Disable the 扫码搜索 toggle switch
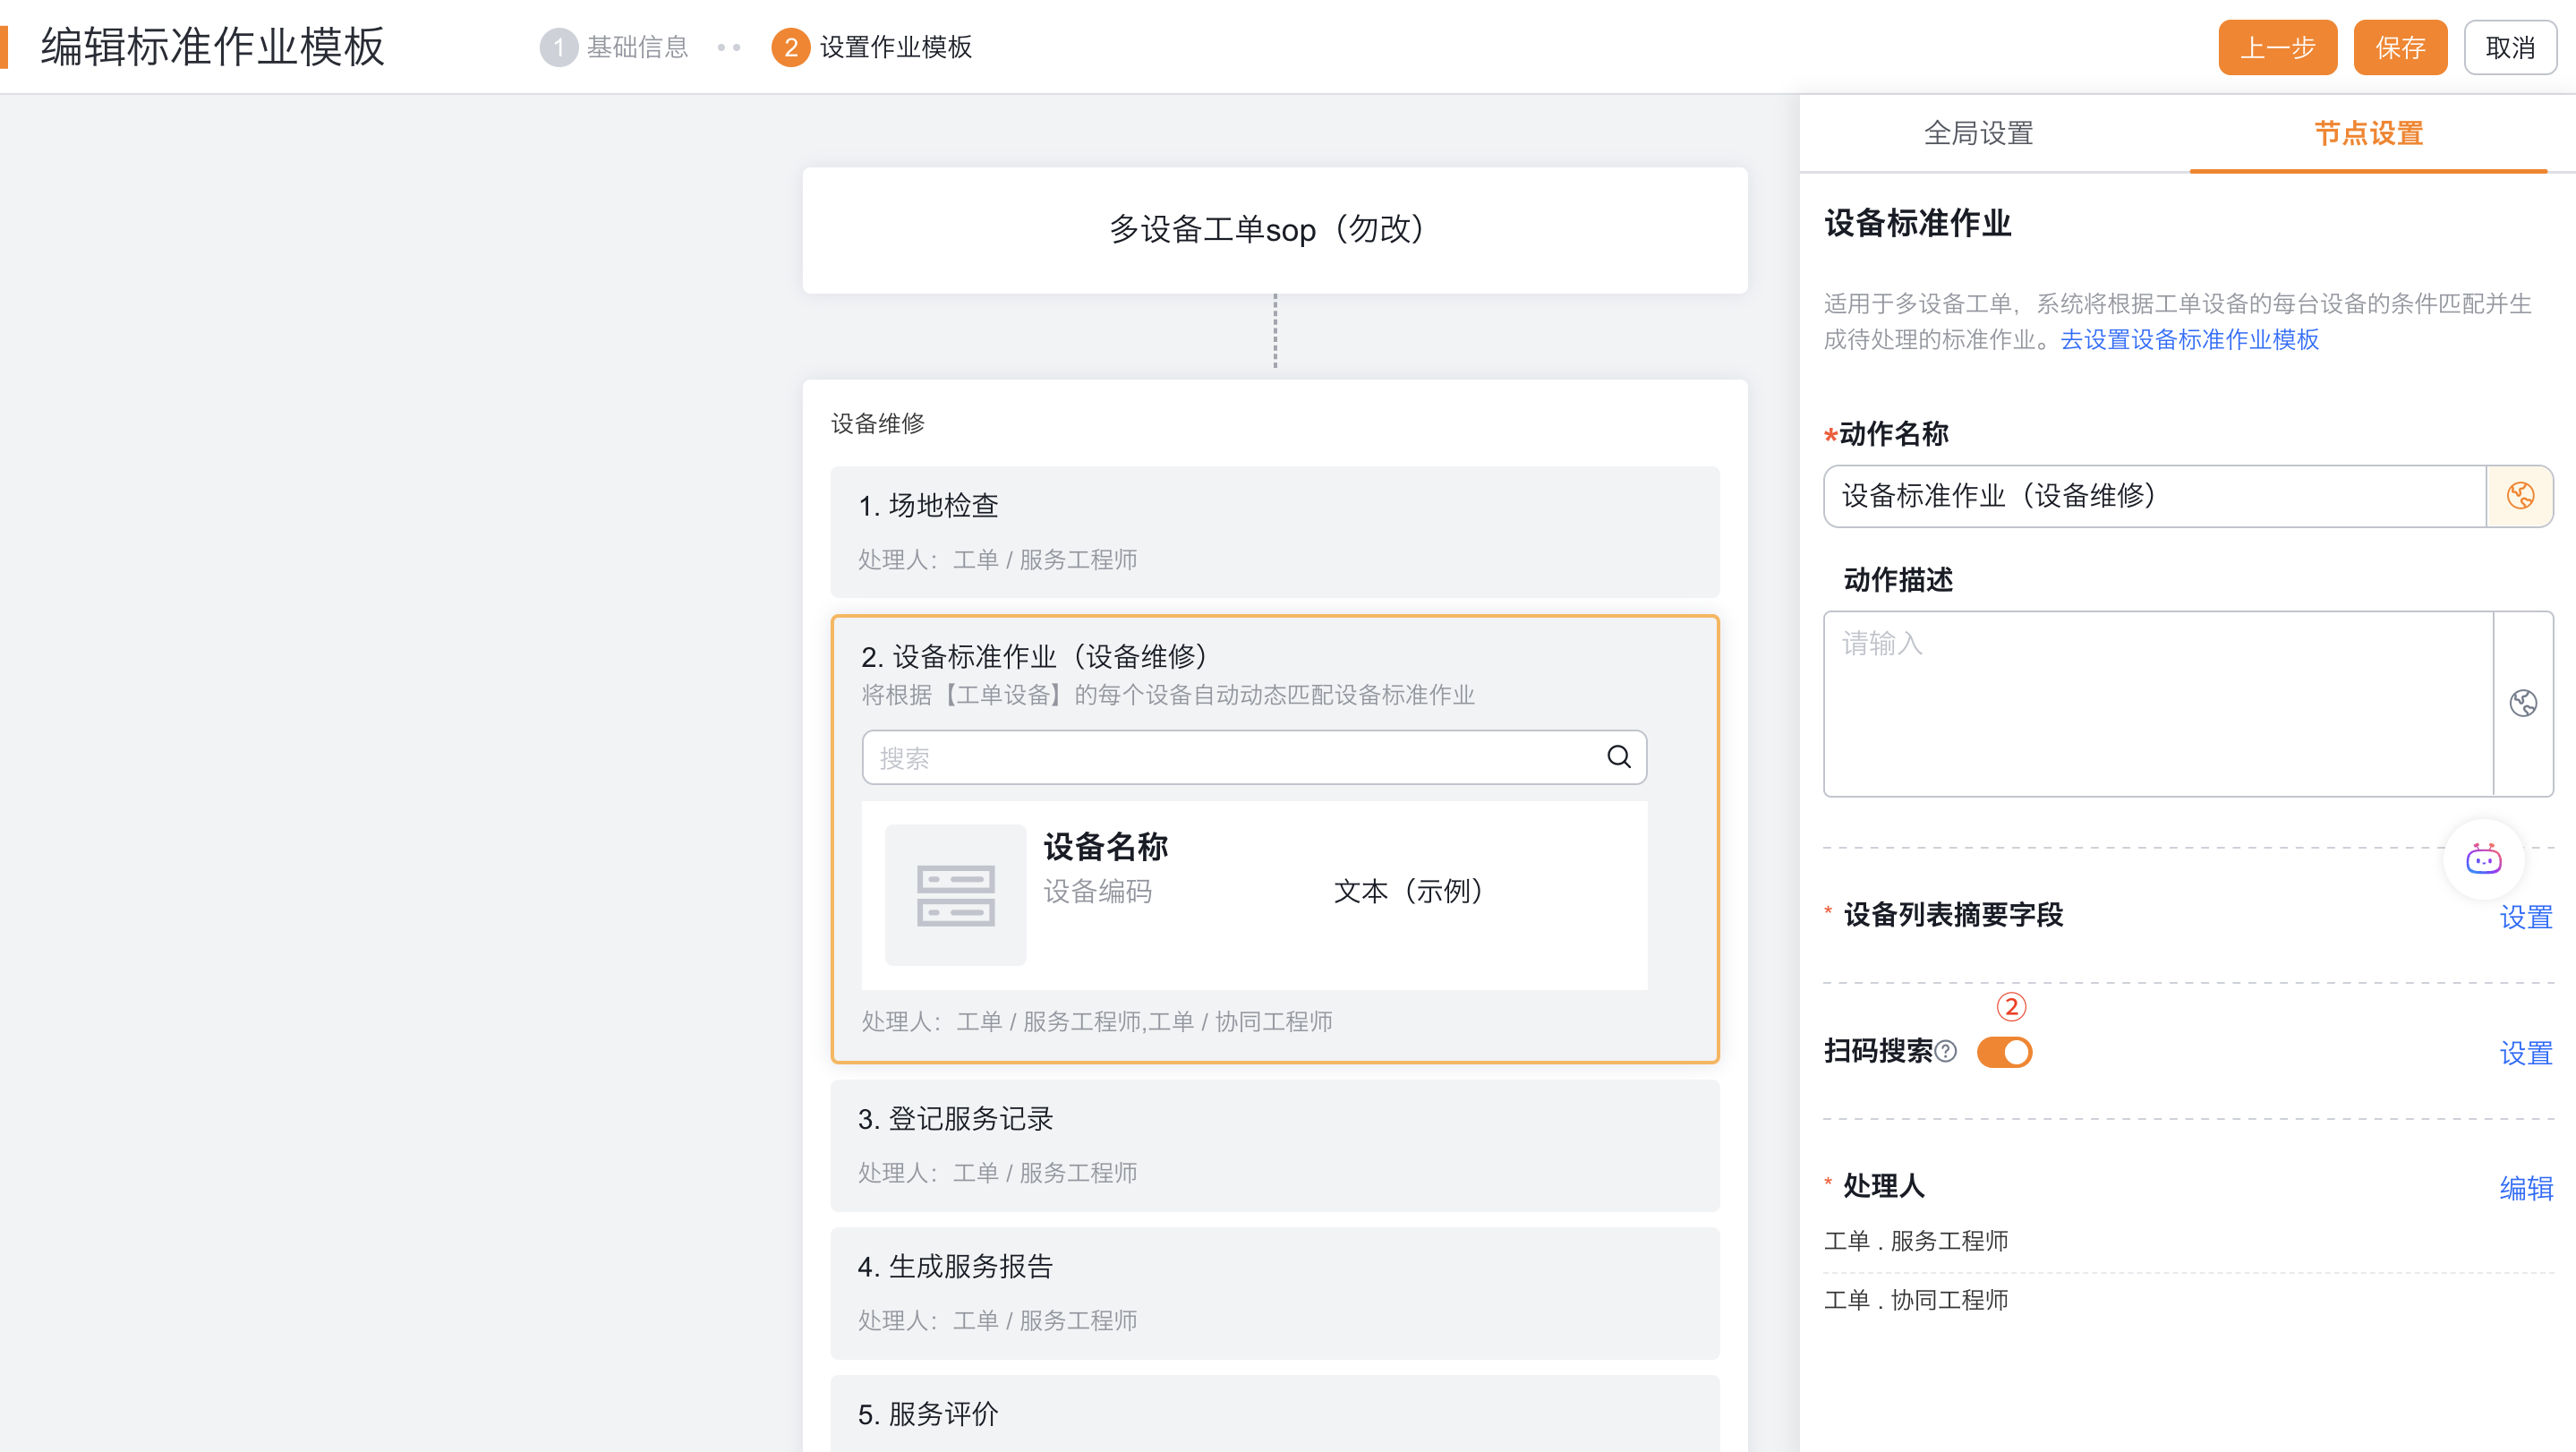 tap(2004, 1052)
